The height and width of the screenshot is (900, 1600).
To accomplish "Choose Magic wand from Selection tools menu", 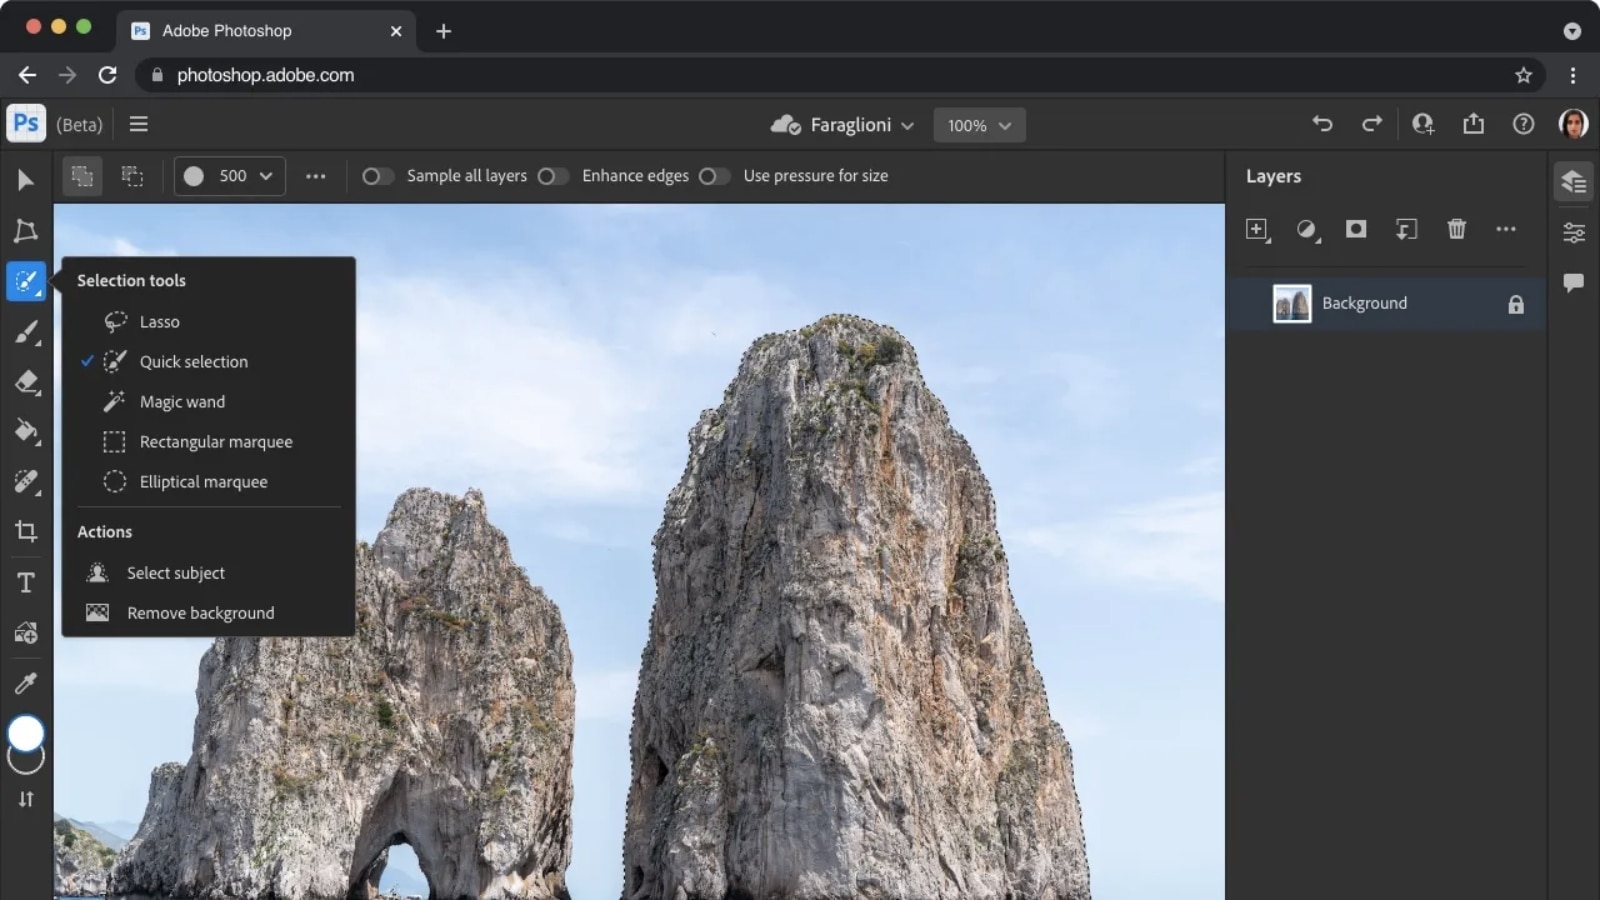I will point(181,401).
